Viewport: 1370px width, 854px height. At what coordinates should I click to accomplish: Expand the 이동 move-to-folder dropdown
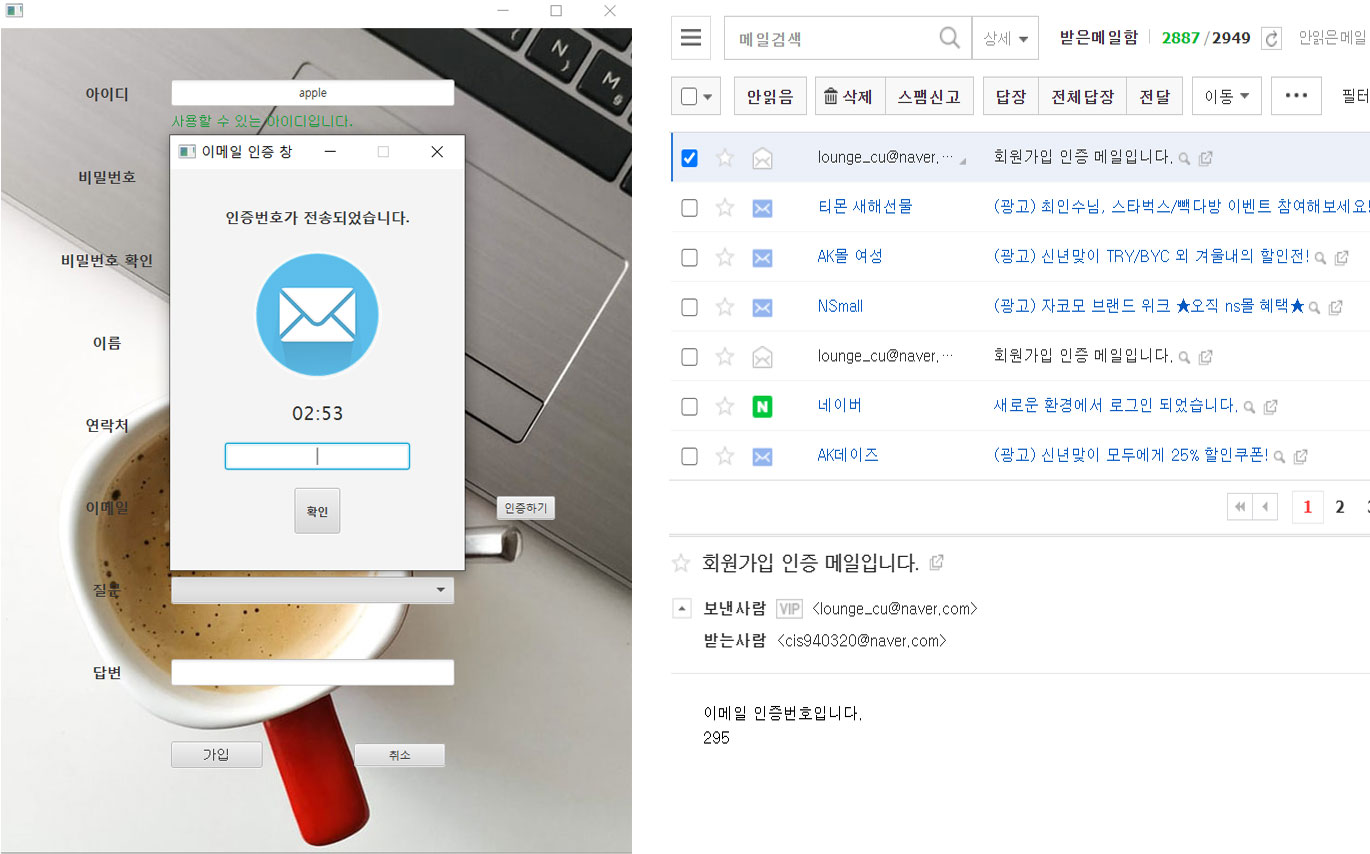[x=1226, y=95]
